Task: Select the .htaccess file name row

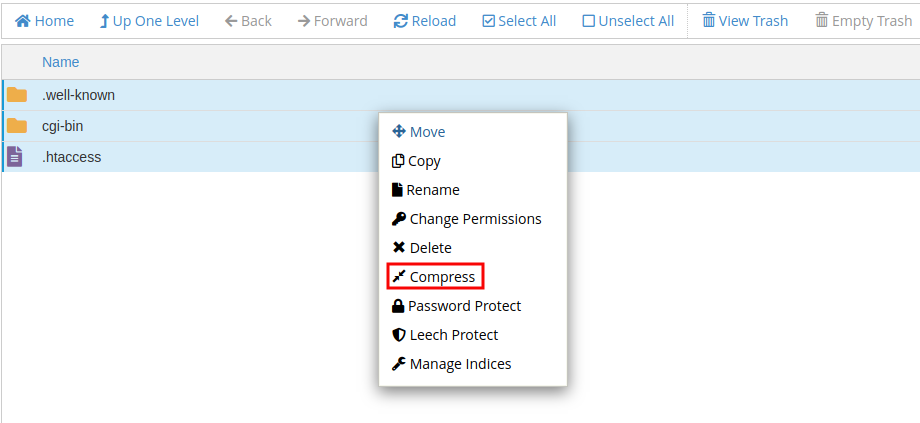Action: [x=461, y=157]
